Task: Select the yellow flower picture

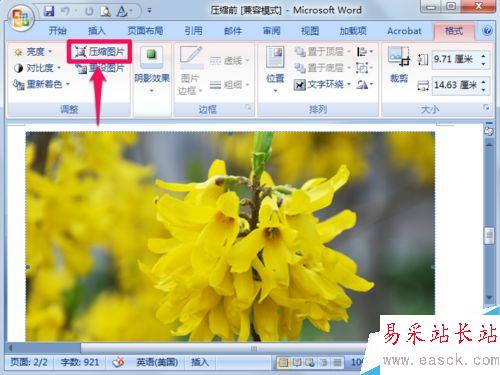Action: click(x=230, y=236)
